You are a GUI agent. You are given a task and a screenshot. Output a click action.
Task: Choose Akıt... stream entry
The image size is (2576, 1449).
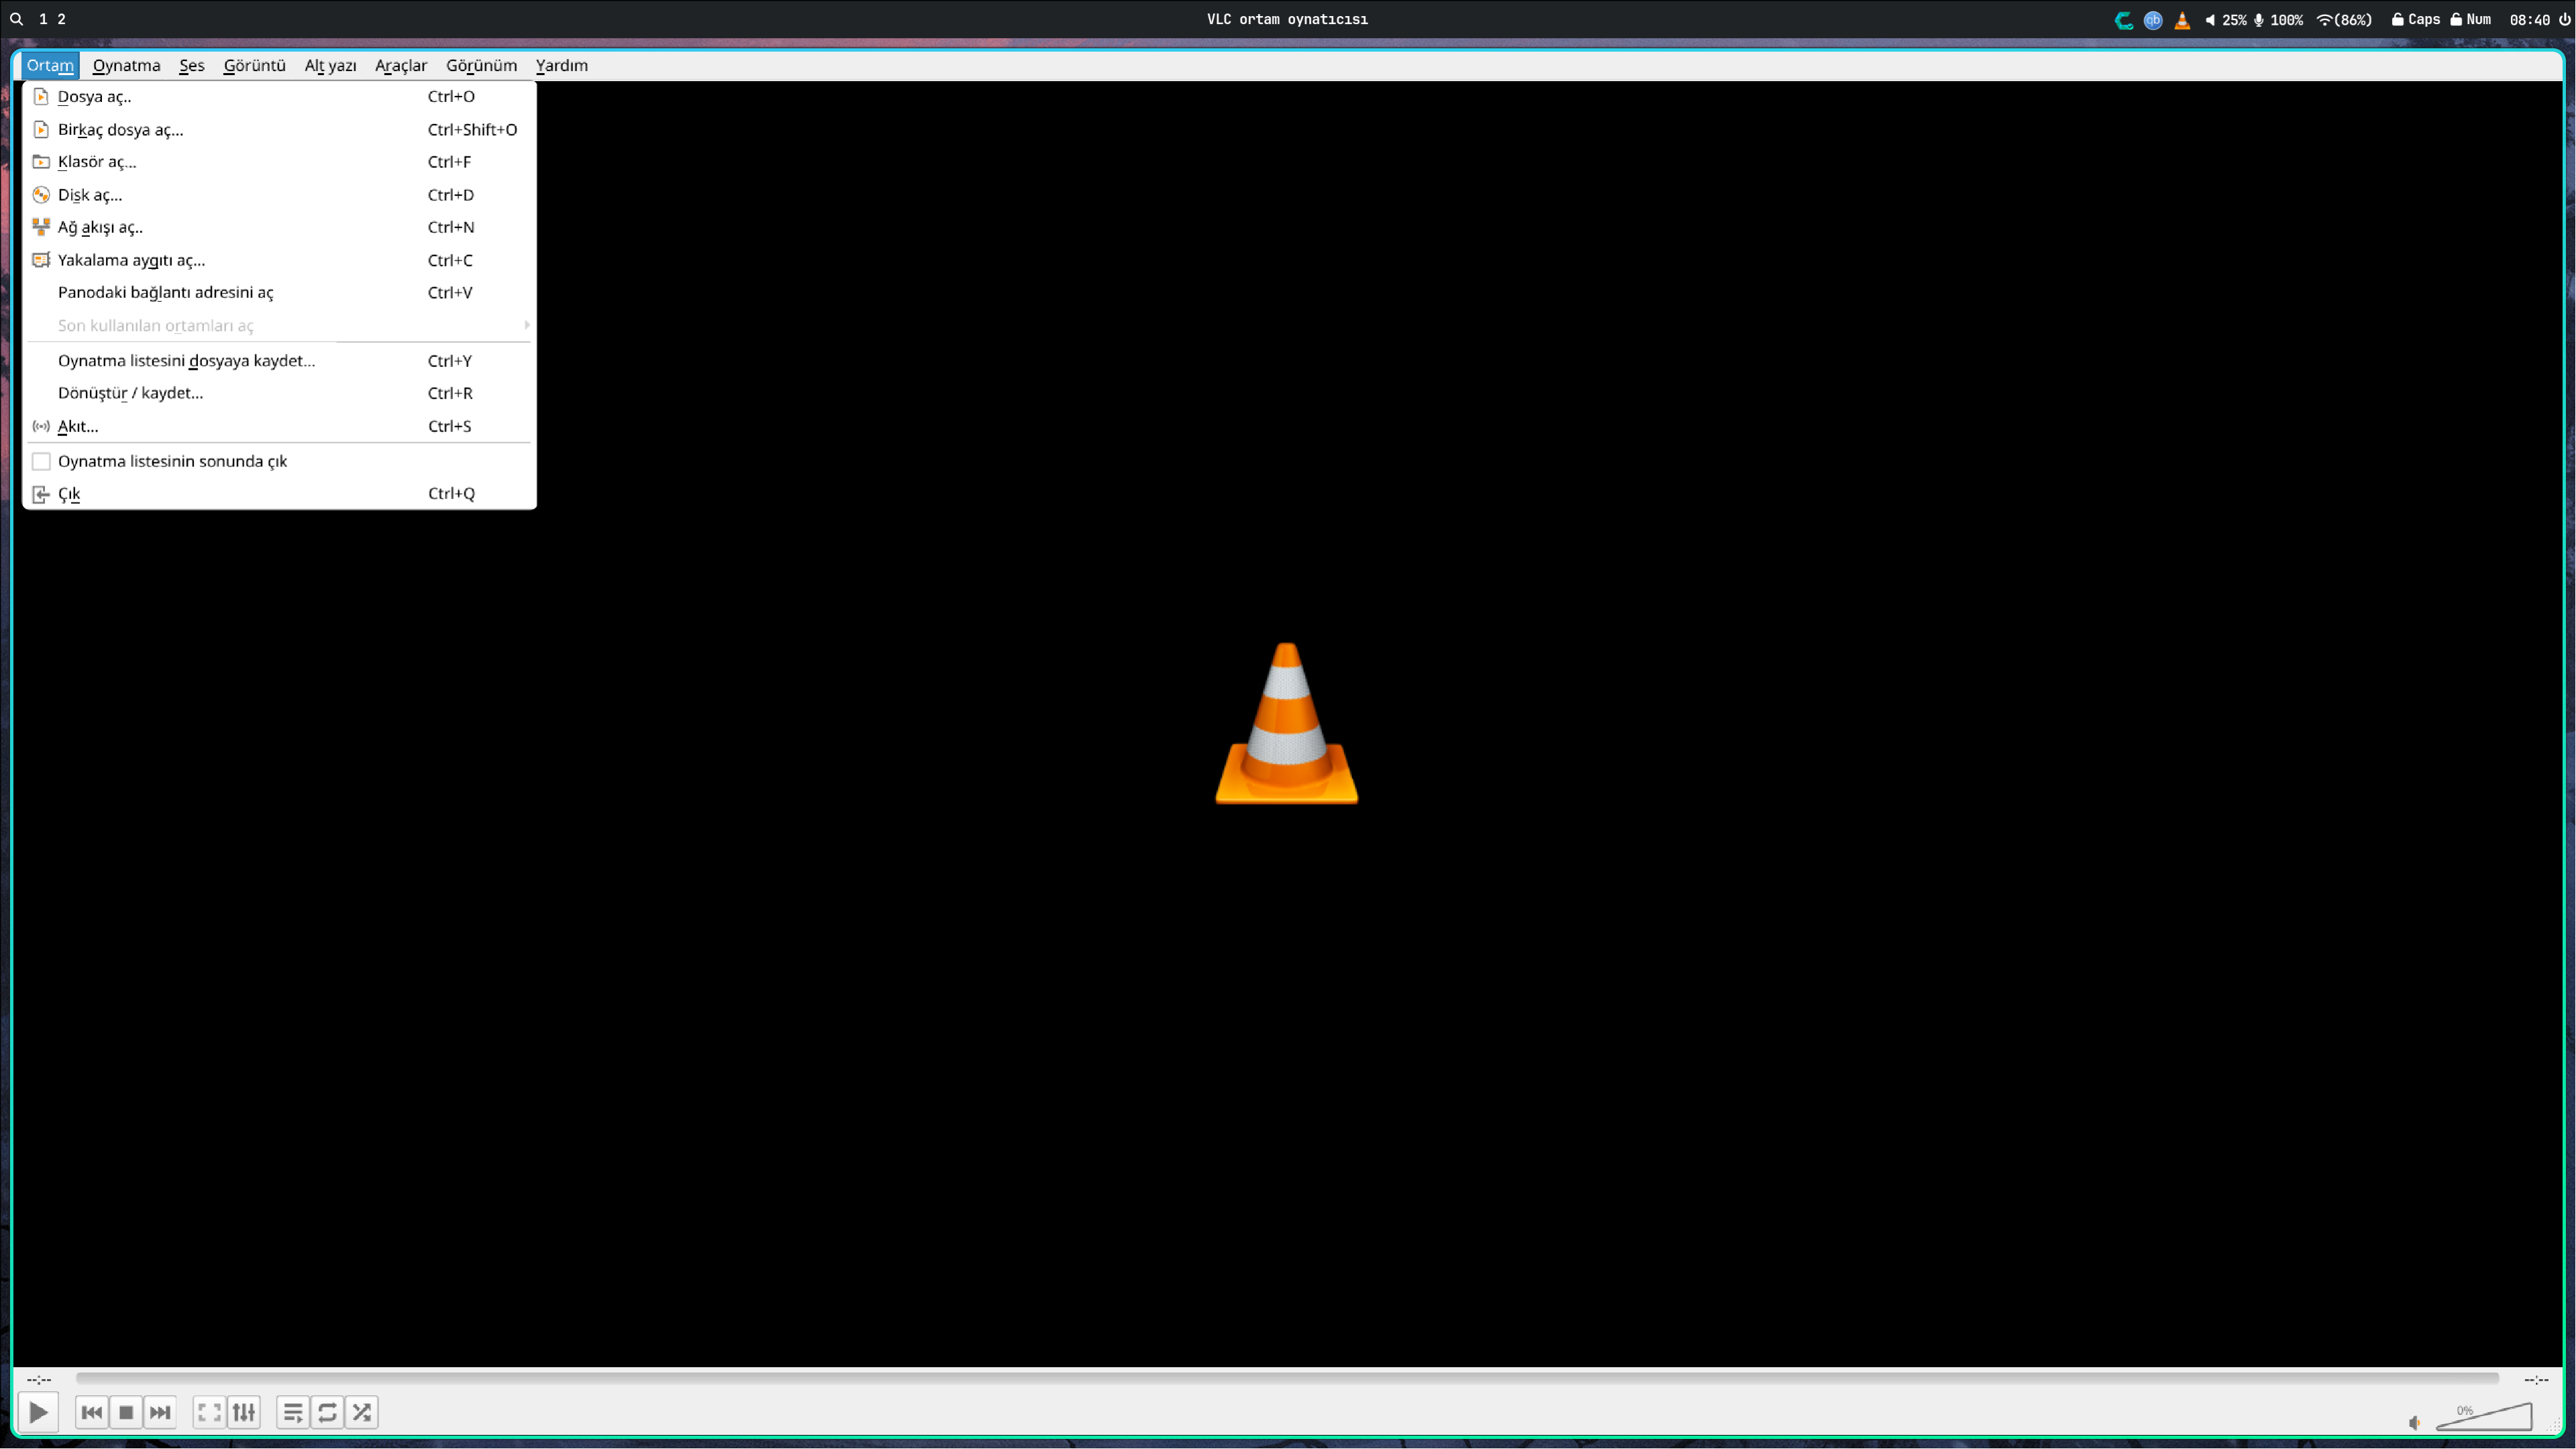pyautogui.click(x=279, y=426)
